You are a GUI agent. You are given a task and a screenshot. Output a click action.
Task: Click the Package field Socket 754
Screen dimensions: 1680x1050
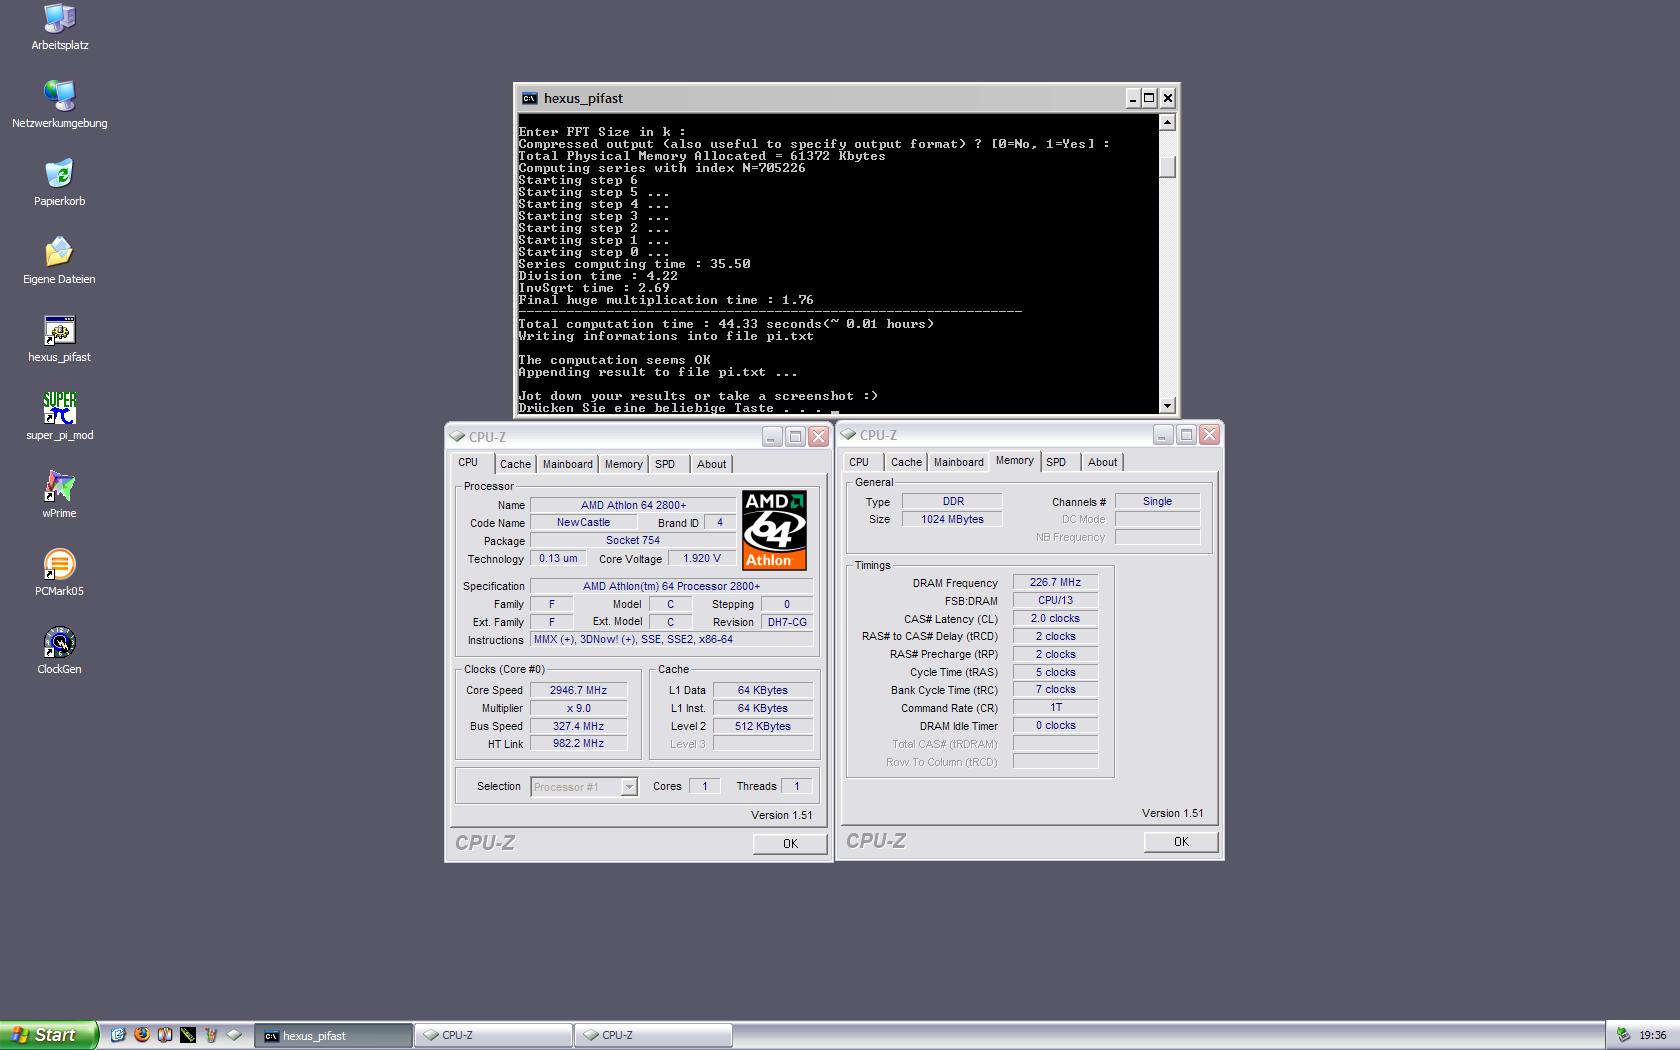coord(633,540)
